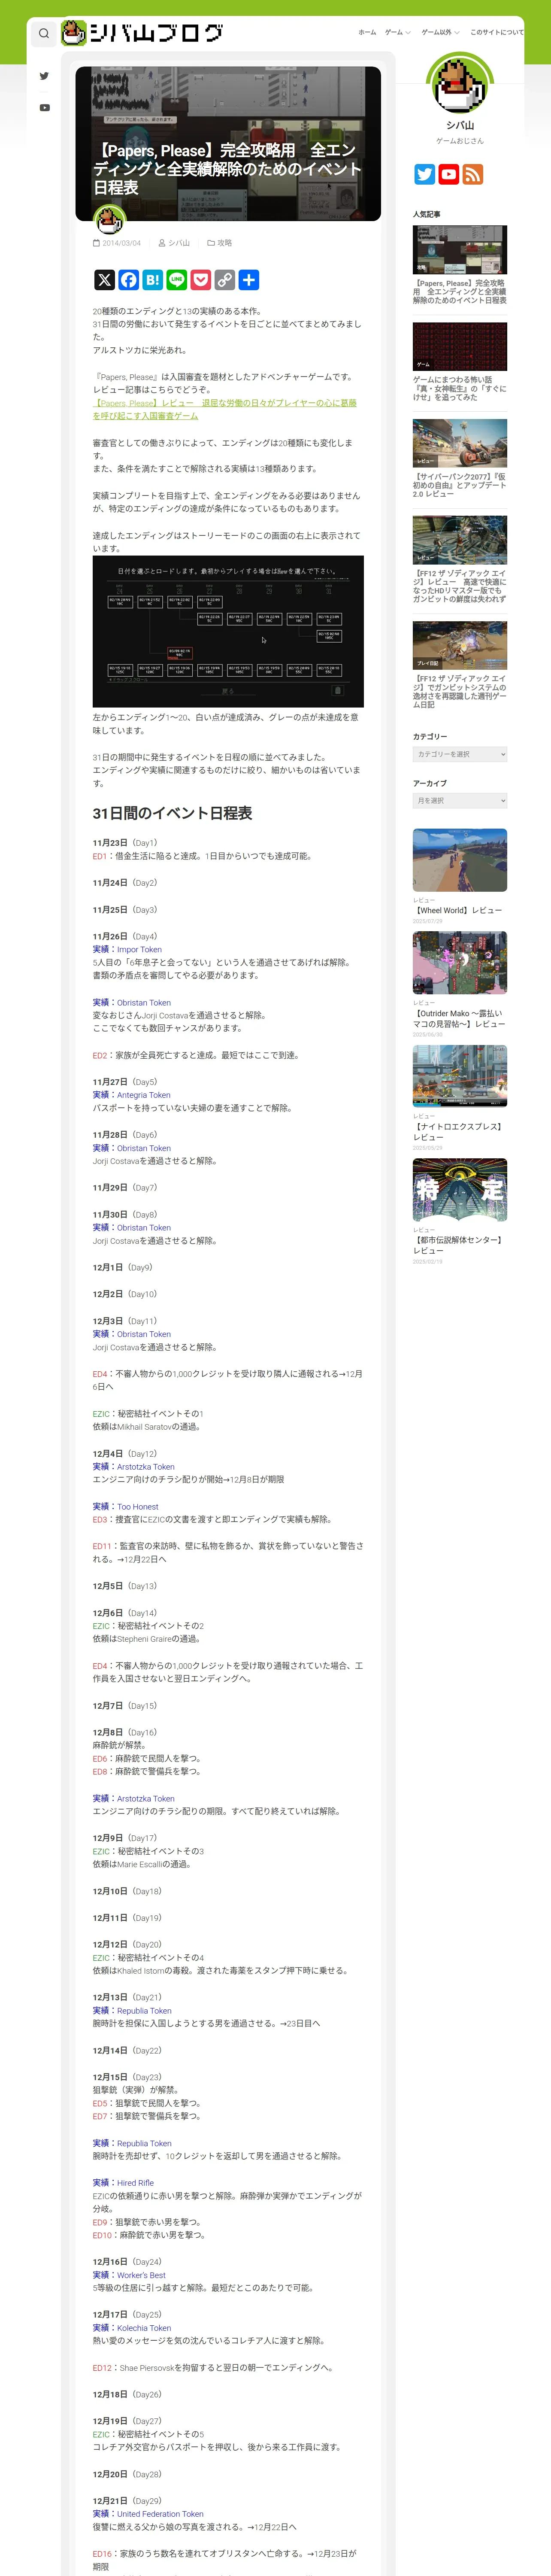Open the 【Wheel World】レビュー article title

458,911
